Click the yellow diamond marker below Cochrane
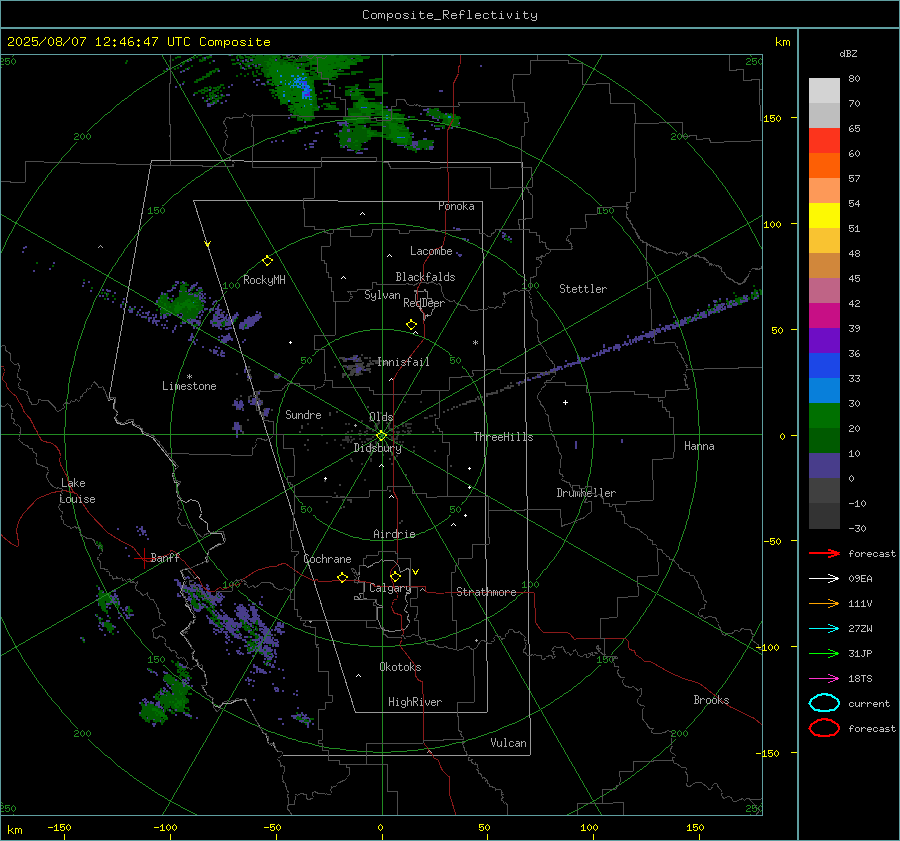The width and height of the screenshot is (900, 841). 343,577
